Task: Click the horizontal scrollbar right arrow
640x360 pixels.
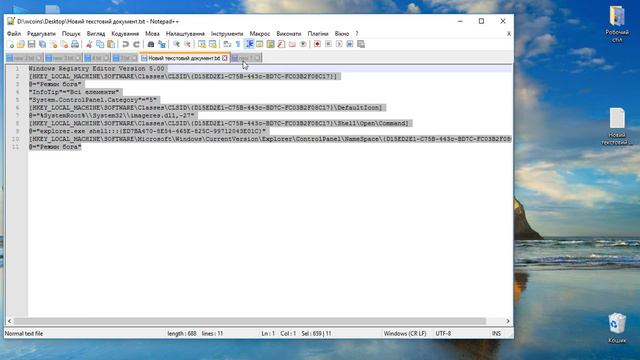Action: tap(508, 321)
